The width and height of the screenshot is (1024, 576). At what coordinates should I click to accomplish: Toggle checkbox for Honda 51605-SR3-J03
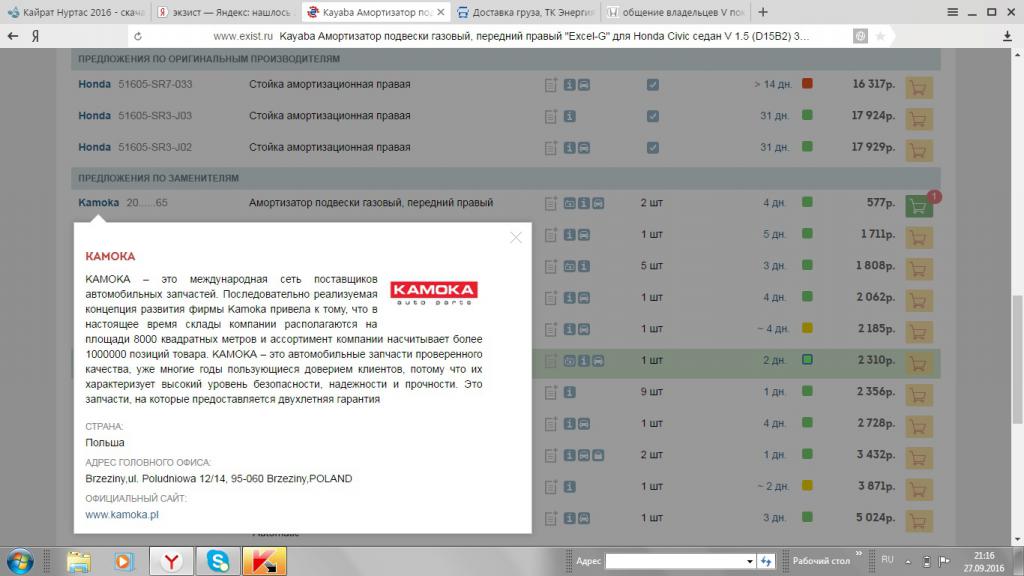(652, 116)
